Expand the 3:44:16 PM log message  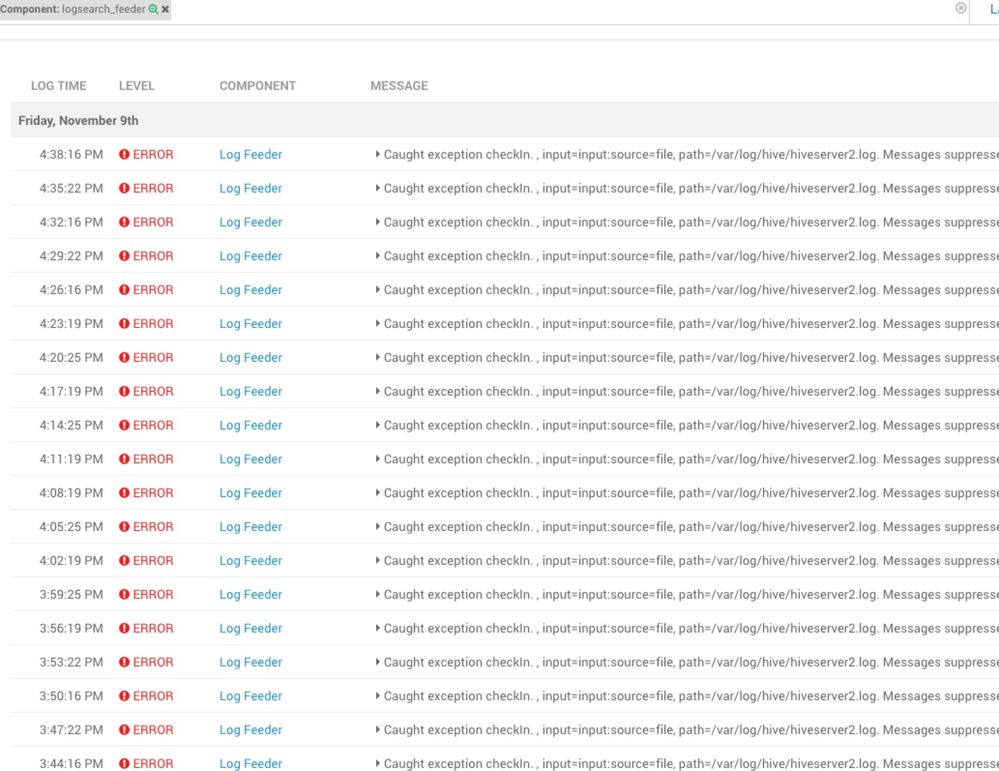(x=377, y=763)
